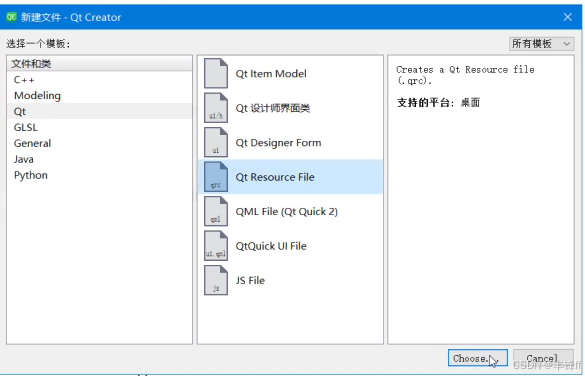The image size is (585, 376).
Task: Click the JS File js icon
Action: (216, 280)
